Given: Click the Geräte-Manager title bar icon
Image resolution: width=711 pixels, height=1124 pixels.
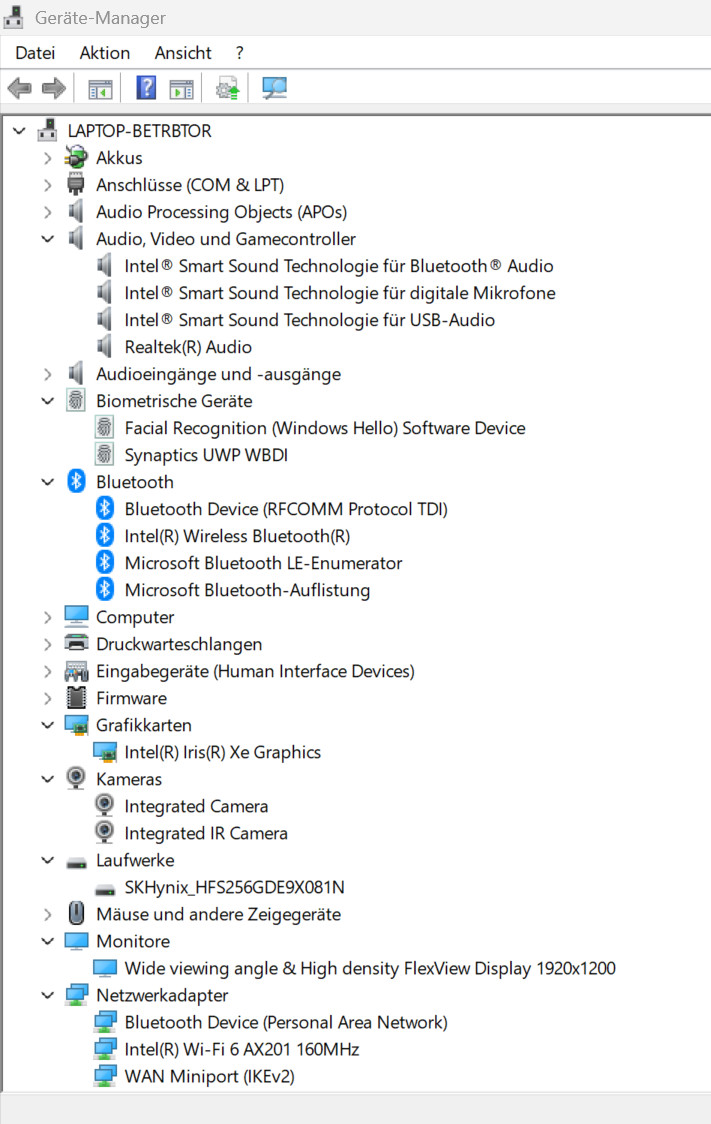Looking at the screenshot, I should 14,17.
